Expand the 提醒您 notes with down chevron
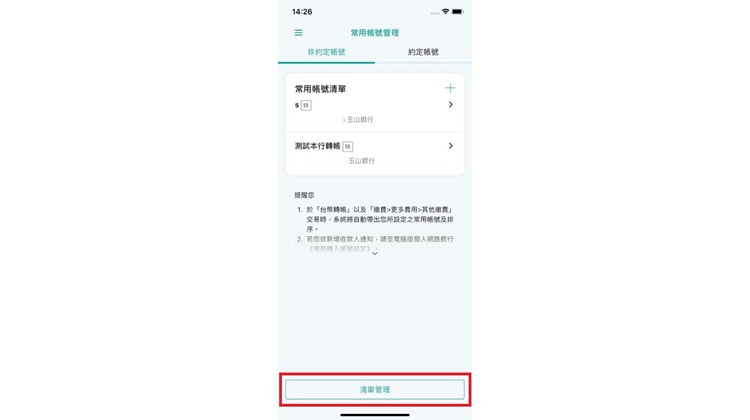This screenshot has width=750, height=420. [375, 254]
